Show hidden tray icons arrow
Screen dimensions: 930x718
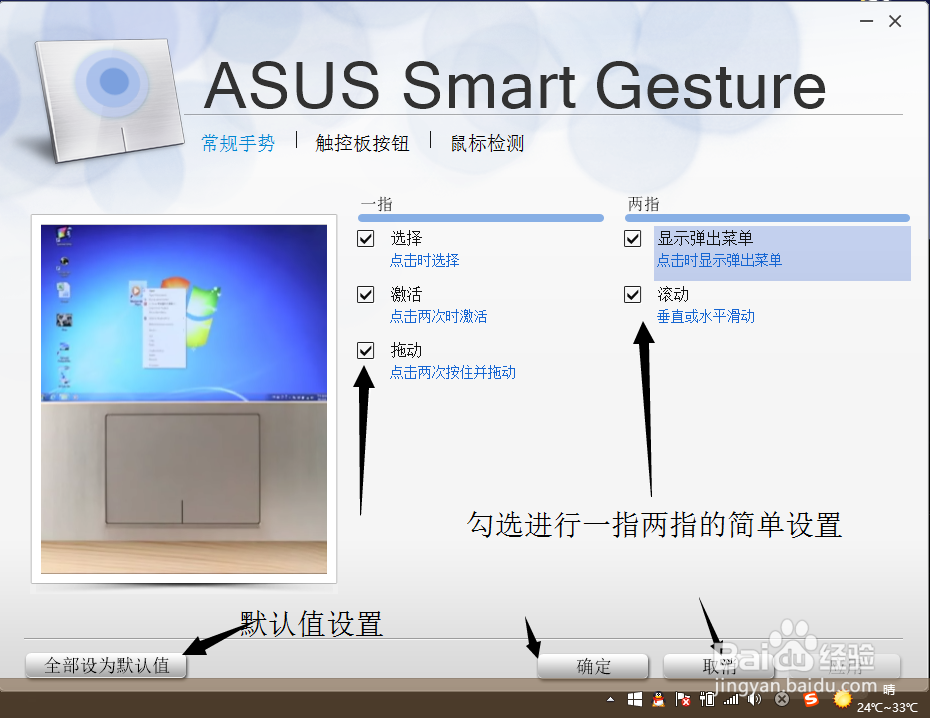click(x=610, y=700)
